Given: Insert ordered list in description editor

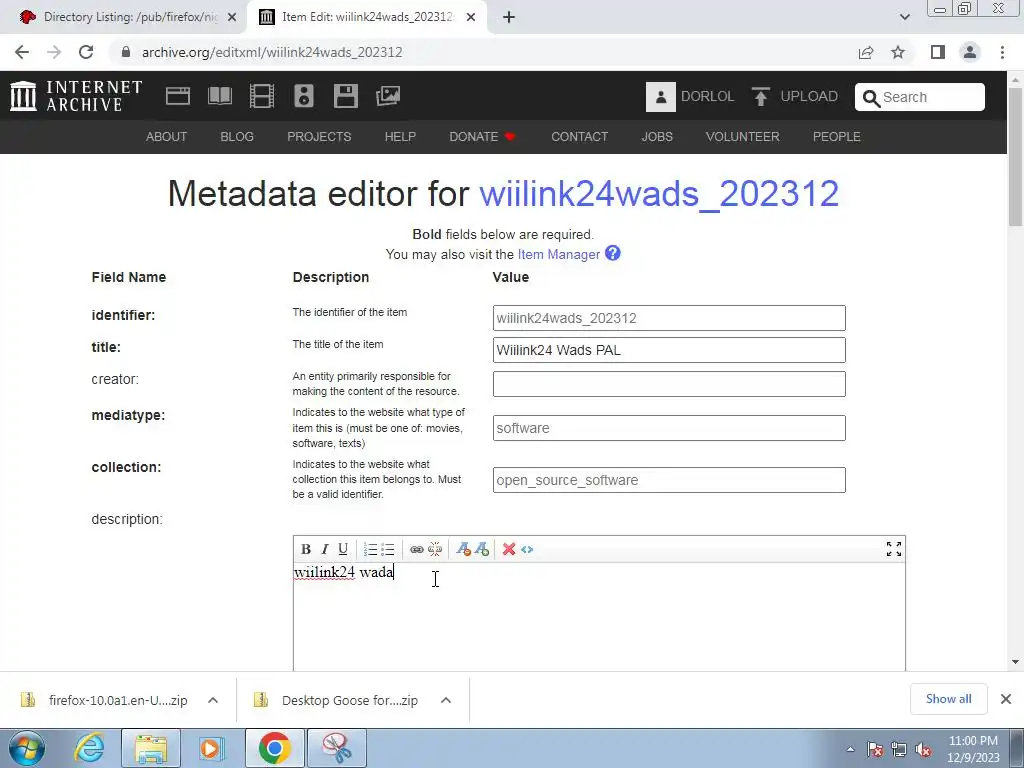Looking at the screenshot, I should point(370,549).
